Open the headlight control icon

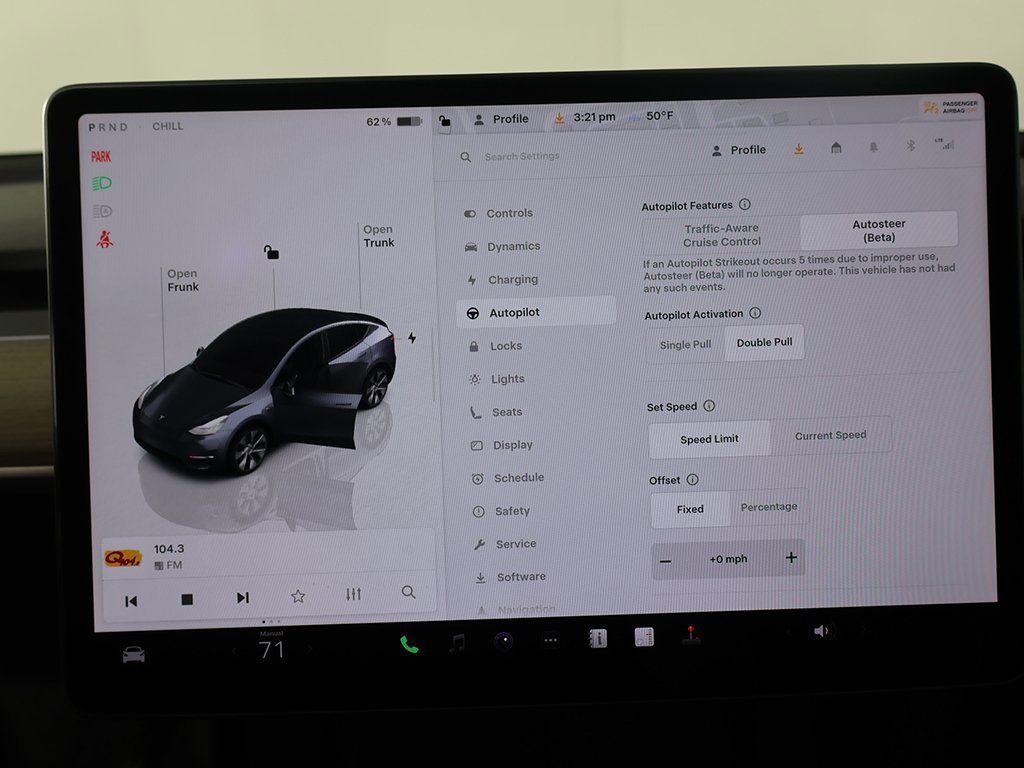coord(100,183)
